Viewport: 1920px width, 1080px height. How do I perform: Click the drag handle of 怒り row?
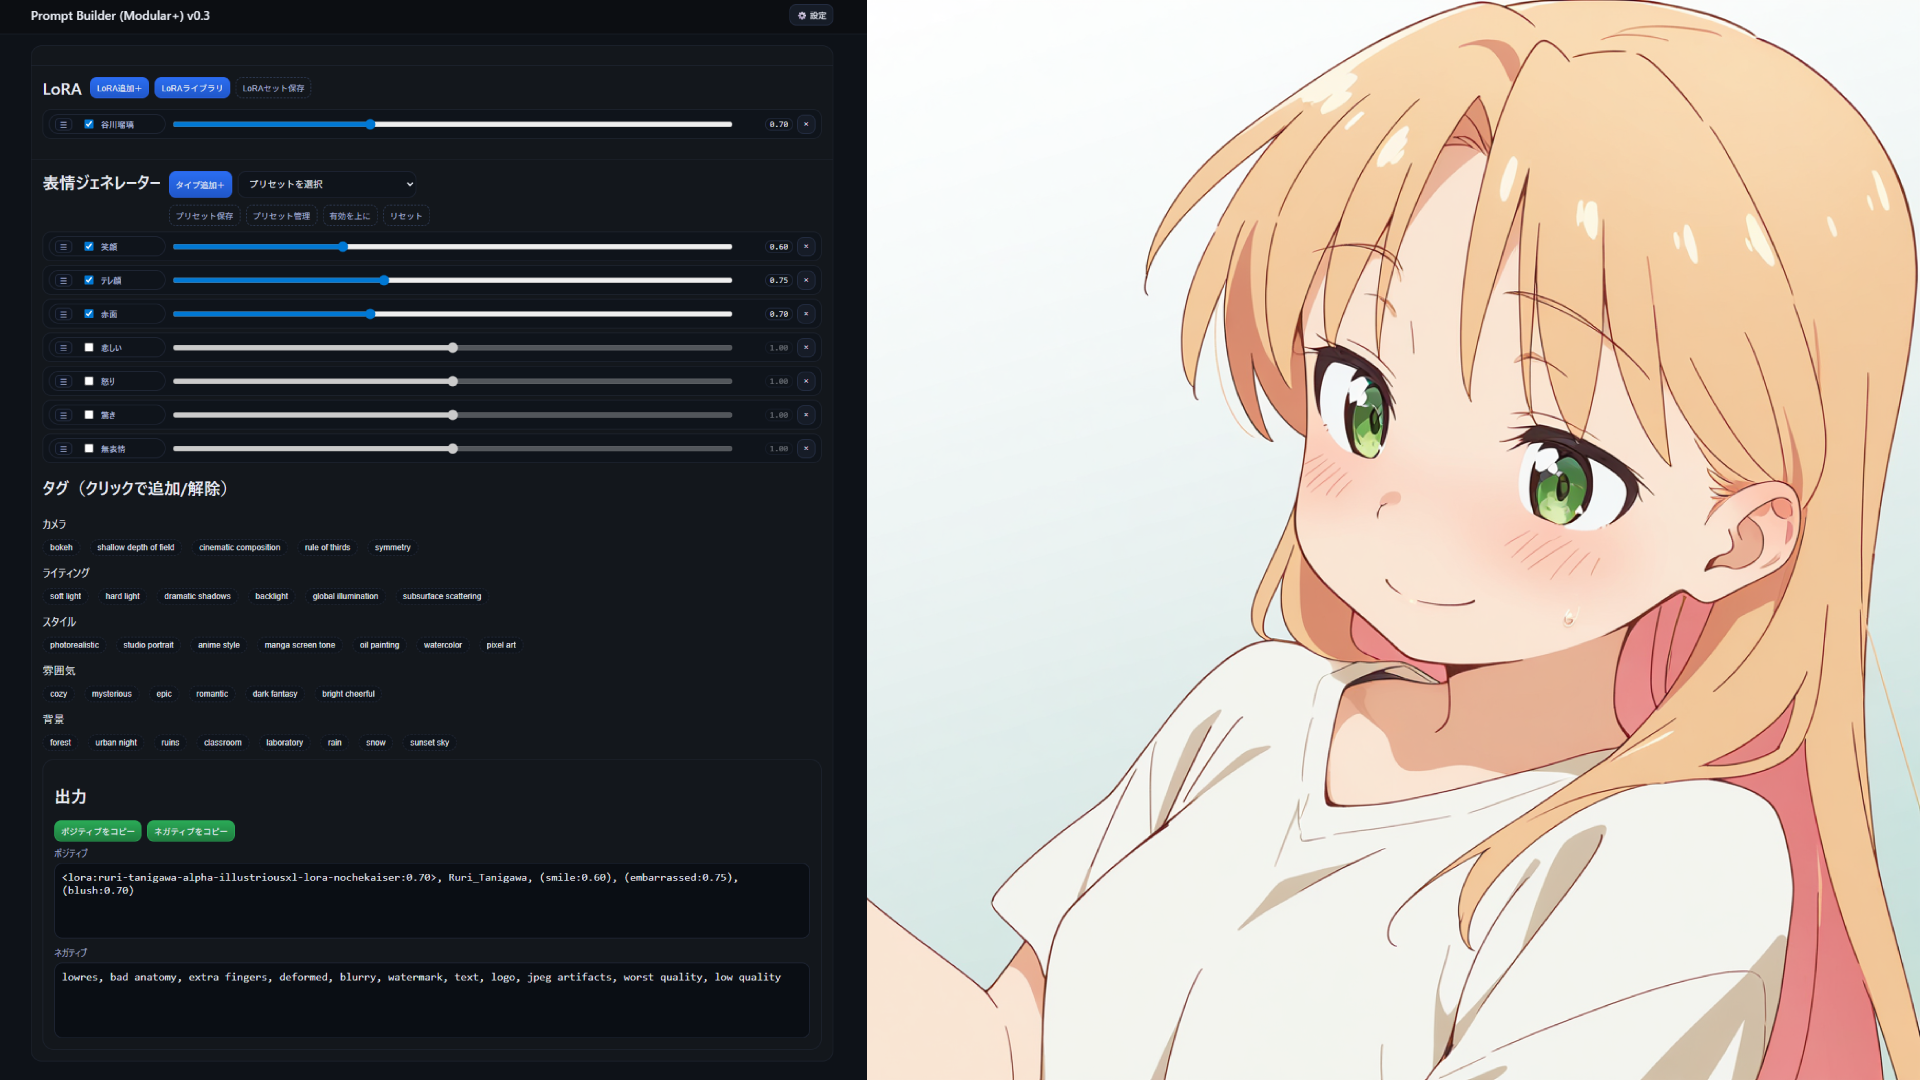tap(63, 381)
